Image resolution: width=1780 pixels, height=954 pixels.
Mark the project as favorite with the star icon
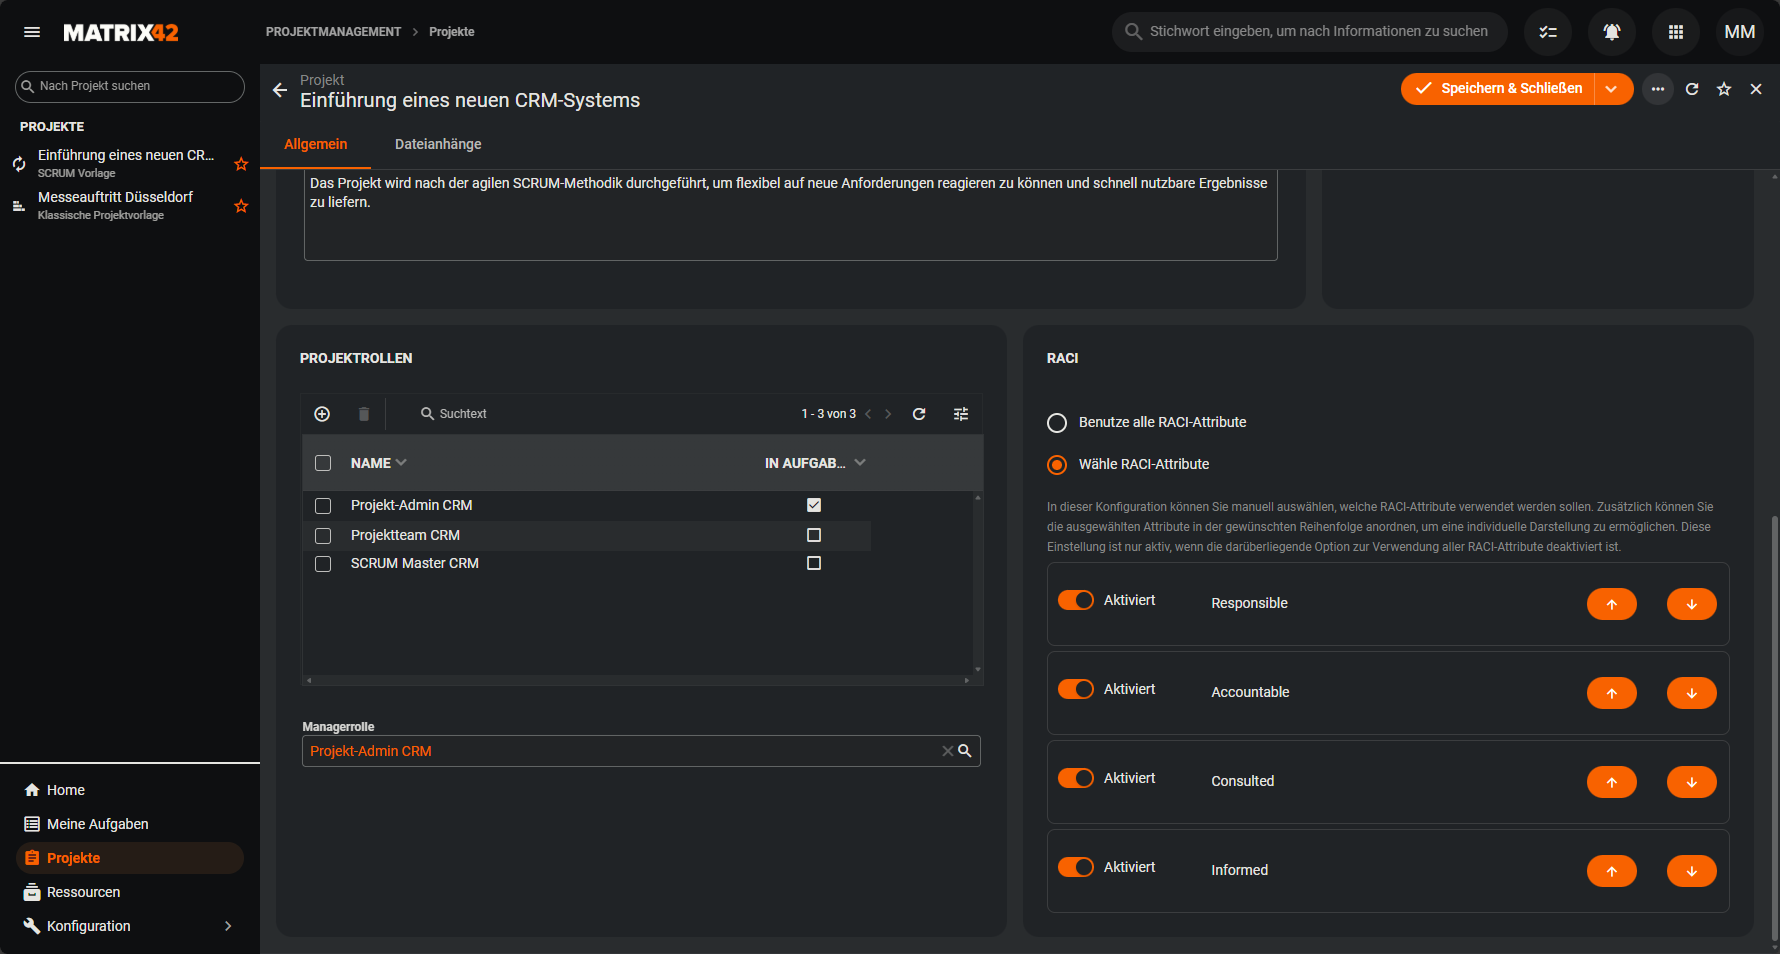click(x=1724, y=89)
